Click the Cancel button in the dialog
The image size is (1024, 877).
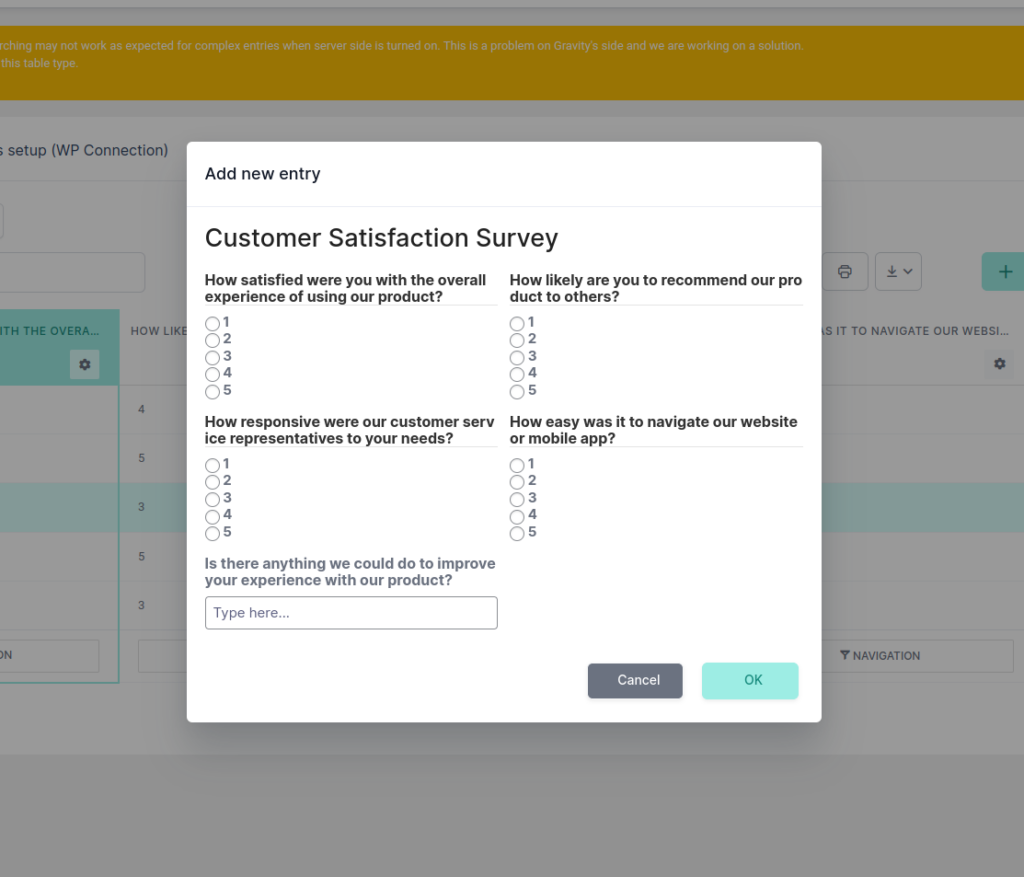(x=635, y=680)
